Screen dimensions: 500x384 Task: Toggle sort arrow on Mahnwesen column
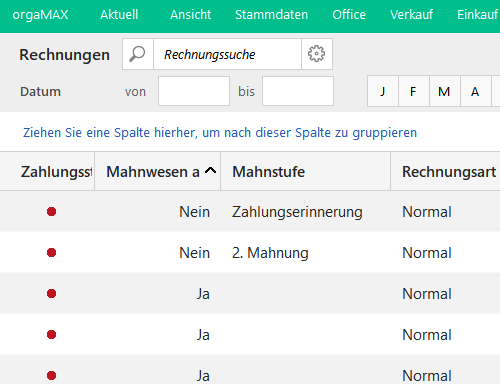210,171
